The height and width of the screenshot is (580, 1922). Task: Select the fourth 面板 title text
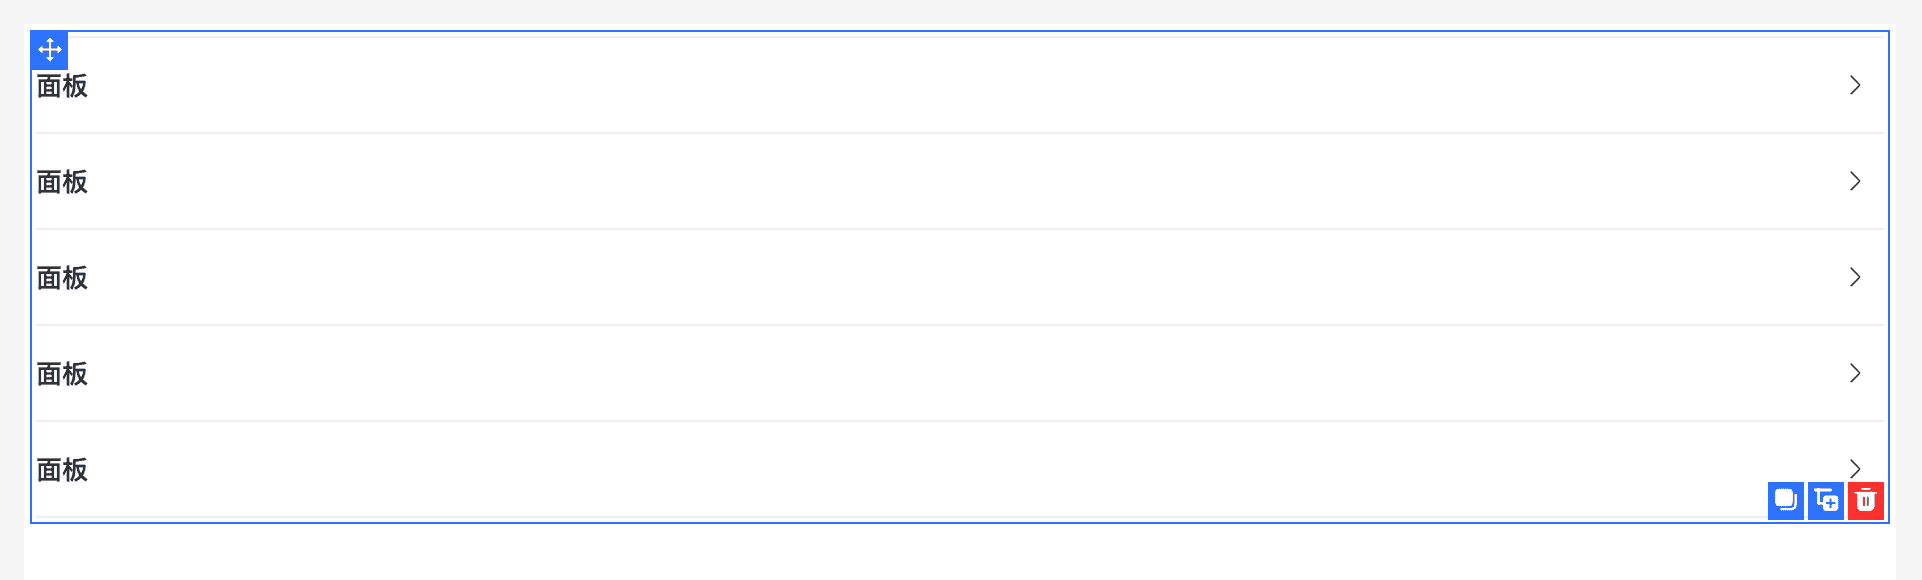click(x=62, y=374)
